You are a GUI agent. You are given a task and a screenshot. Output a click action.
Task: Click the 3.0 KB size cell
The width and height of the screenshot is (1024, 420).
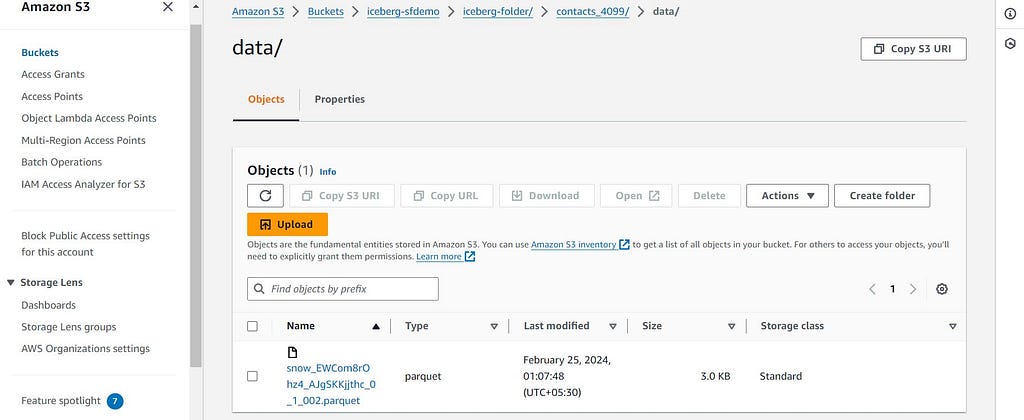715,376
